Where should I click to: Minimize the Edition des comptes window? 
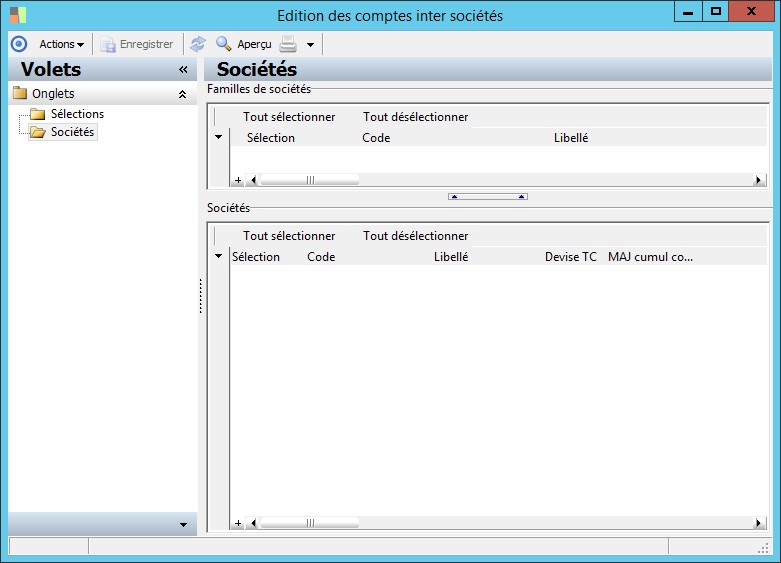(x=688, y=12)
